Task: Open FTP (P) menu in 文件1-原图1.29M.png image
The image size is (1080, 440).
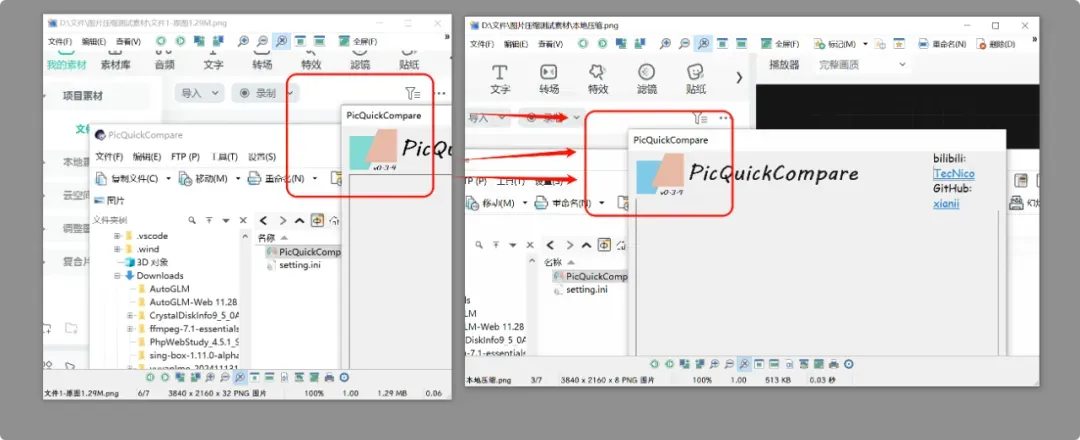Action: 185,156
